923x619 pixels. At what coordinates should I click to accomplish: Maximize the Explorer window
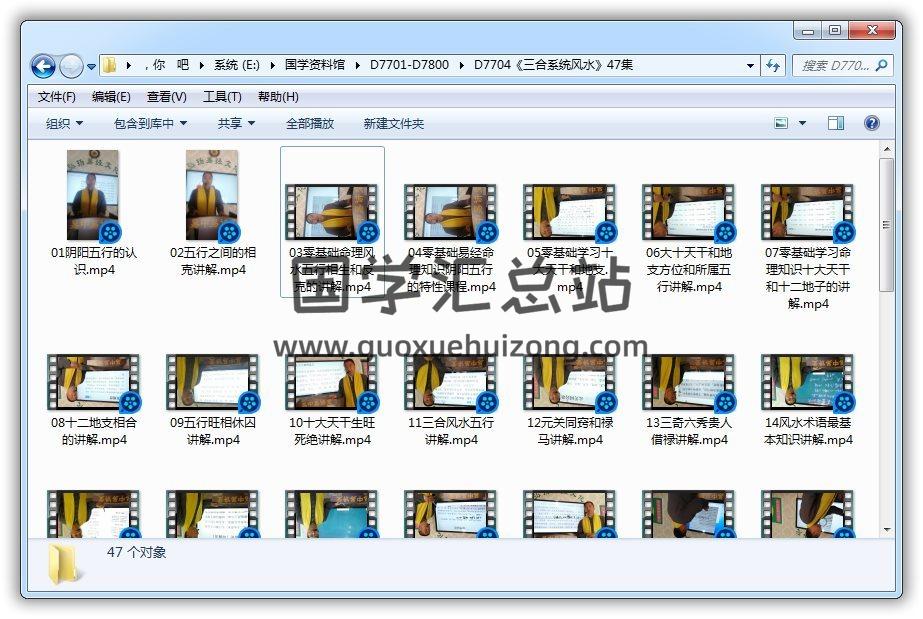pos(835,31)
